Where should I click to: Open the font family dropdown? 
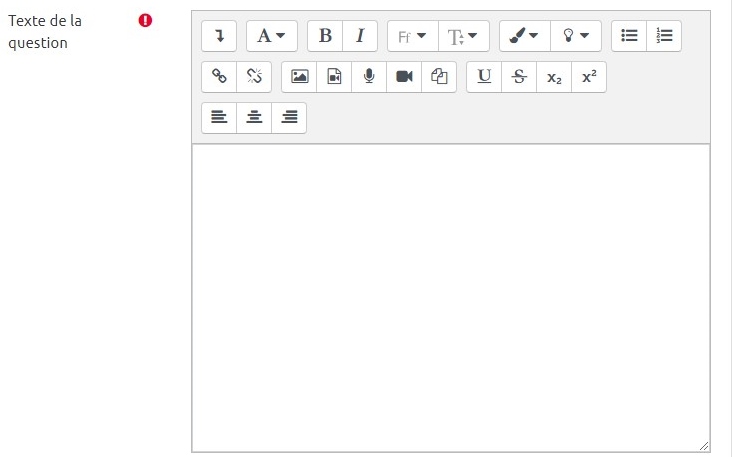(x=412, y=36)
